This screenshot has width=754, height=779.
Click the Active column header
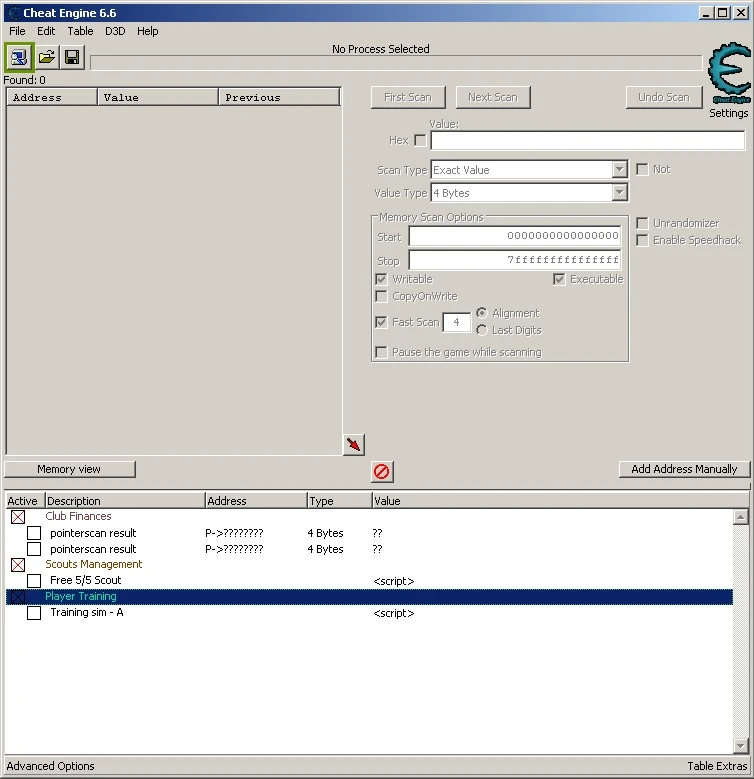(25, 501)
